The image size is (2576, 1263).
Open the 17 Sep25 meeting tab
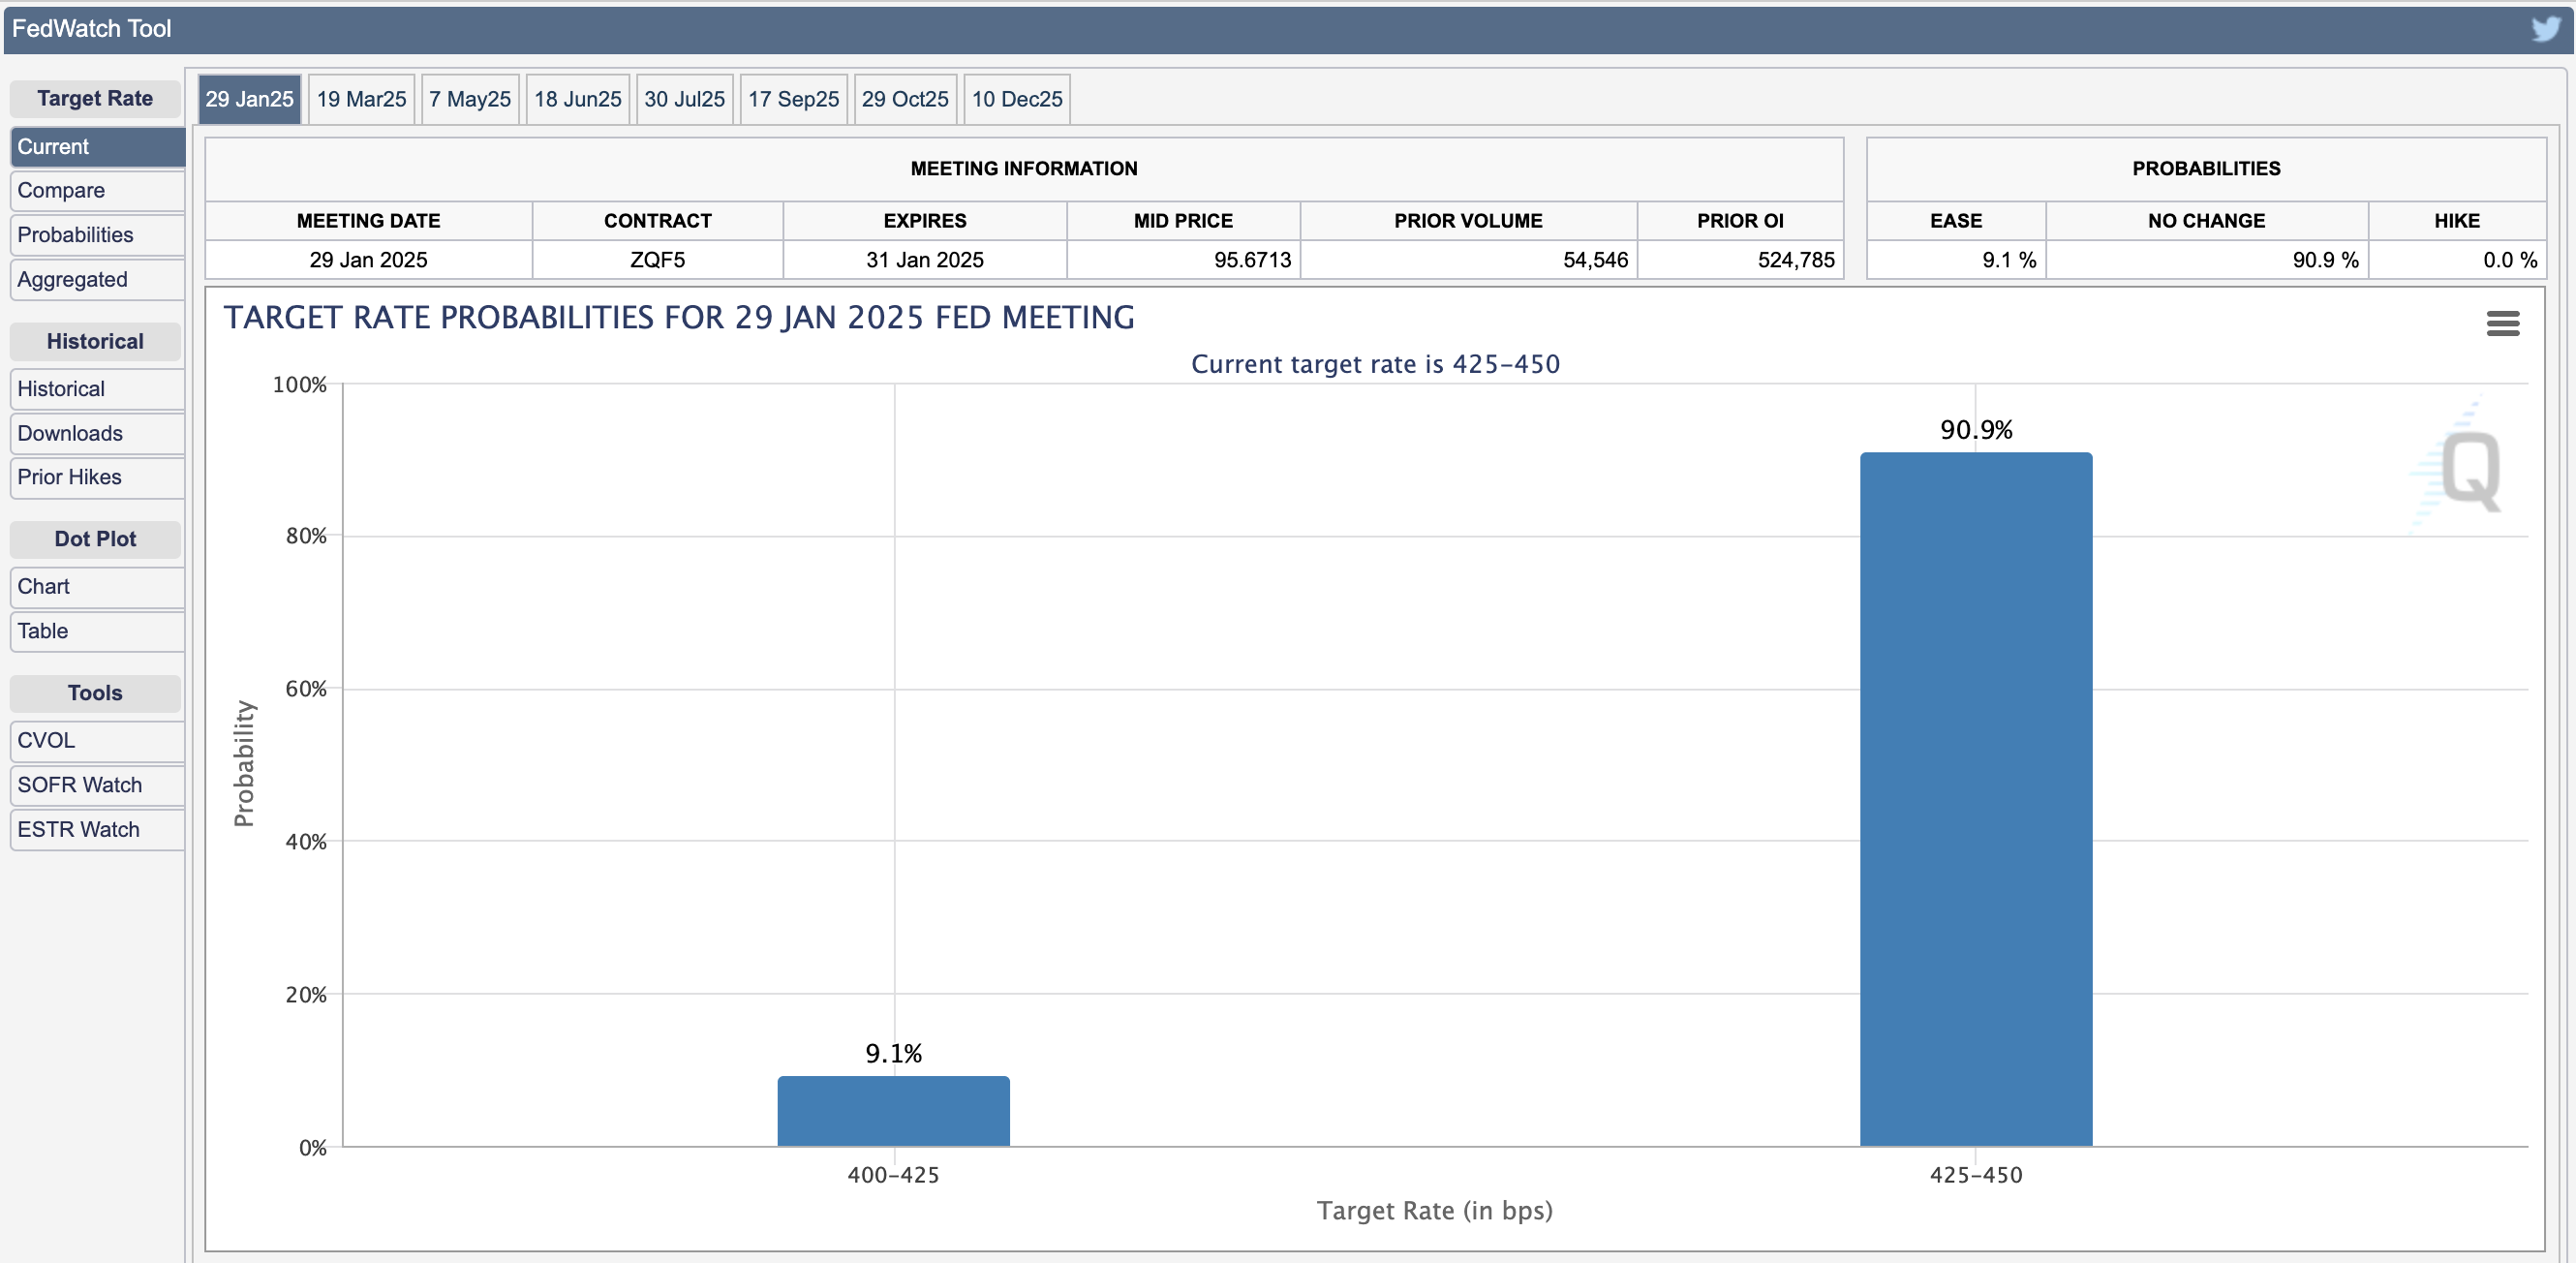pyautogui.click(x=793, y=99)
